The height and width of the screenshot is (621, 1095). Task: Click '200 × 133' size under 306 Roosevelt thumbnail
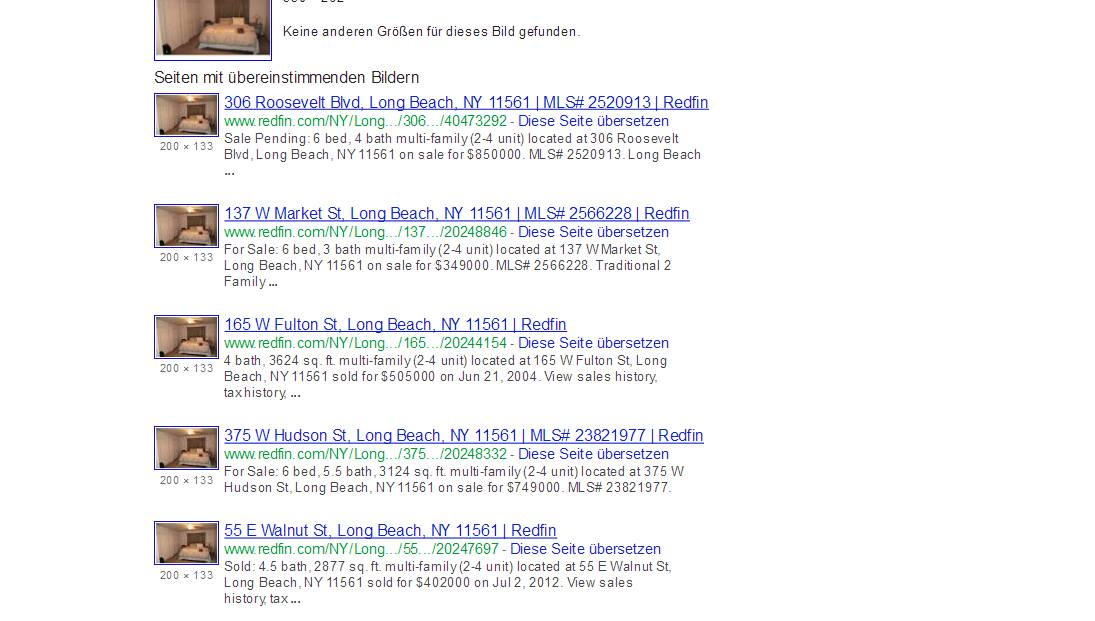pos(186,147)
